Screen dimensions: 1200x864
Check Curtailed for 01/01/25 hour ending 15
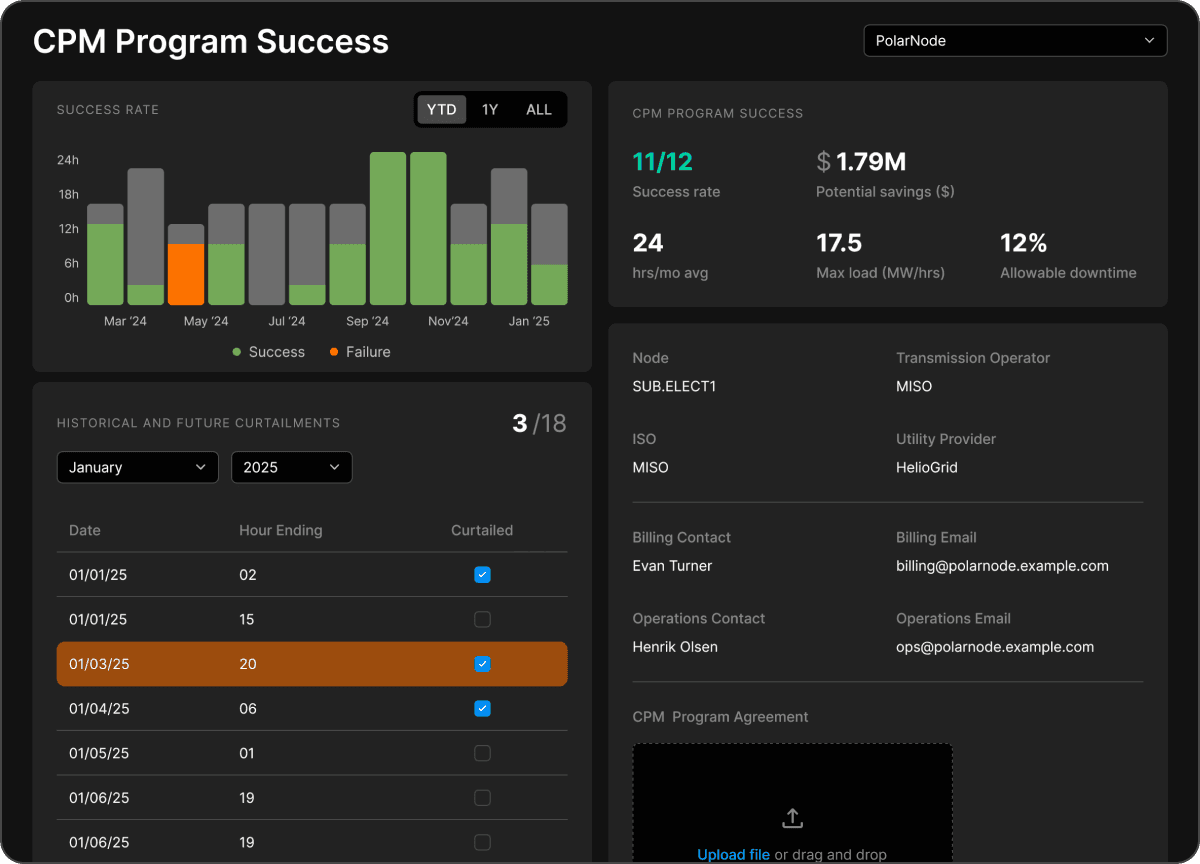tap(482, 619)
